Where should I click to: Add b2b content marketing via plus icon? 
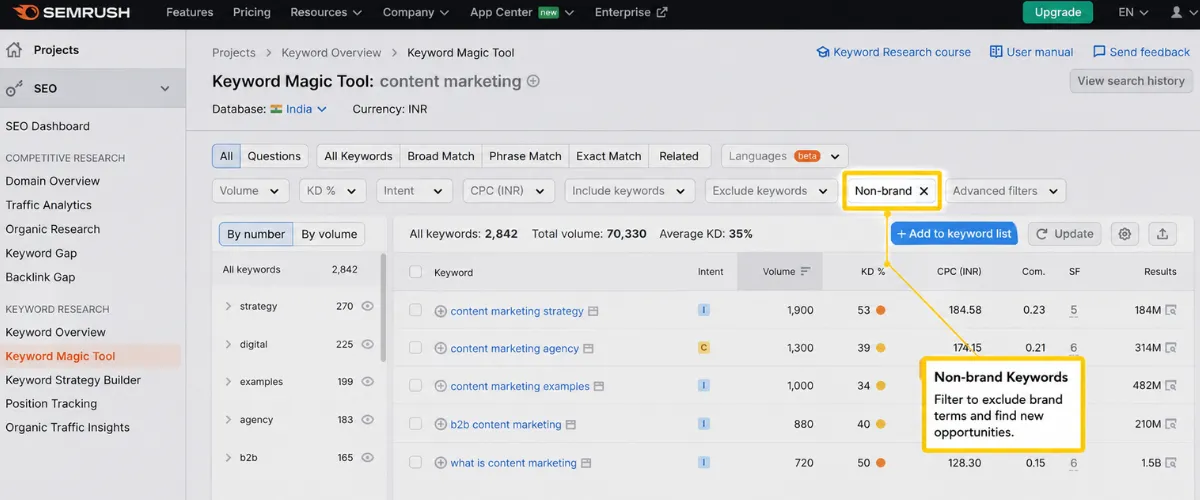[x=441, y=425]
